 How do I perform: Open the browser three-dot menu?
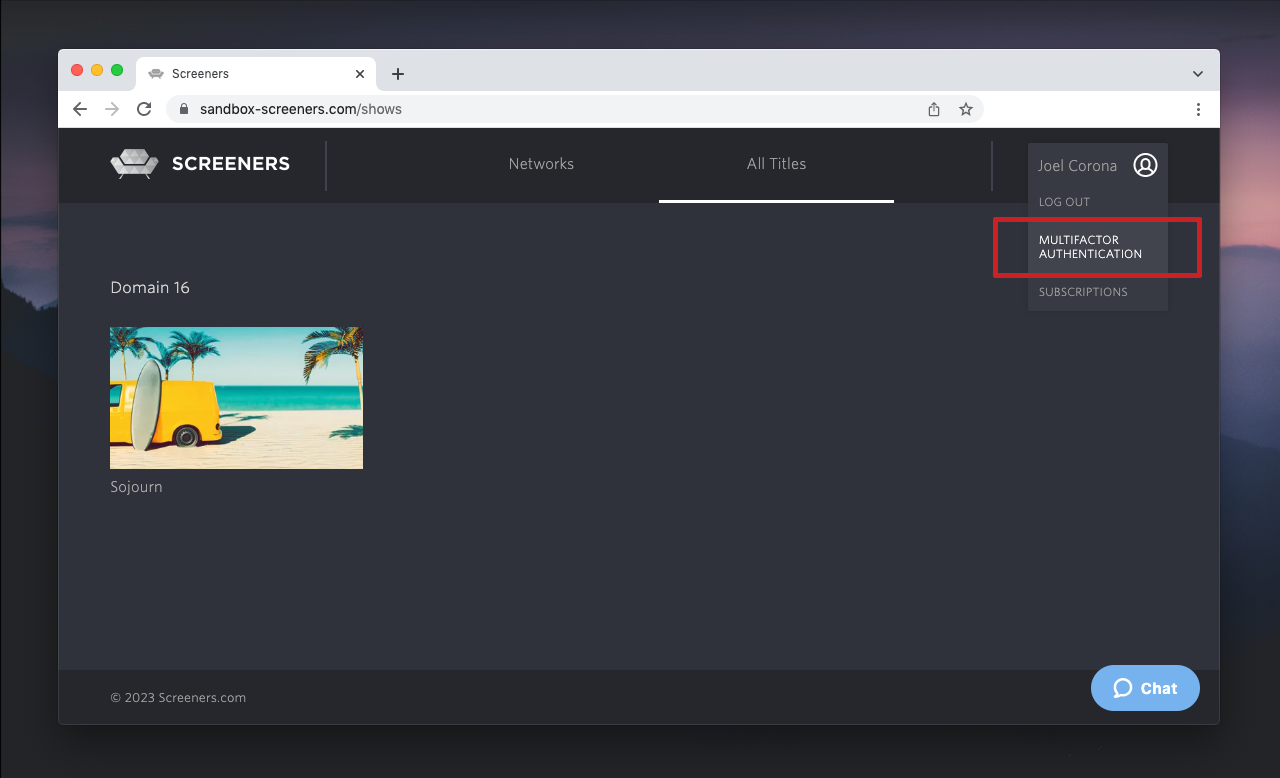(x=1198, y=109)
